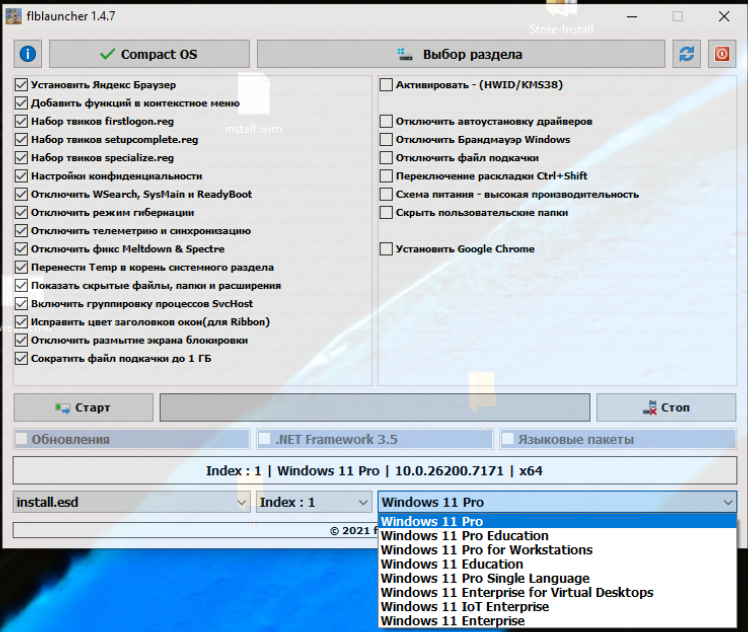The image size is (748, 632).
Task: Open the install.esd file dropdown
Action: [132, 502]
